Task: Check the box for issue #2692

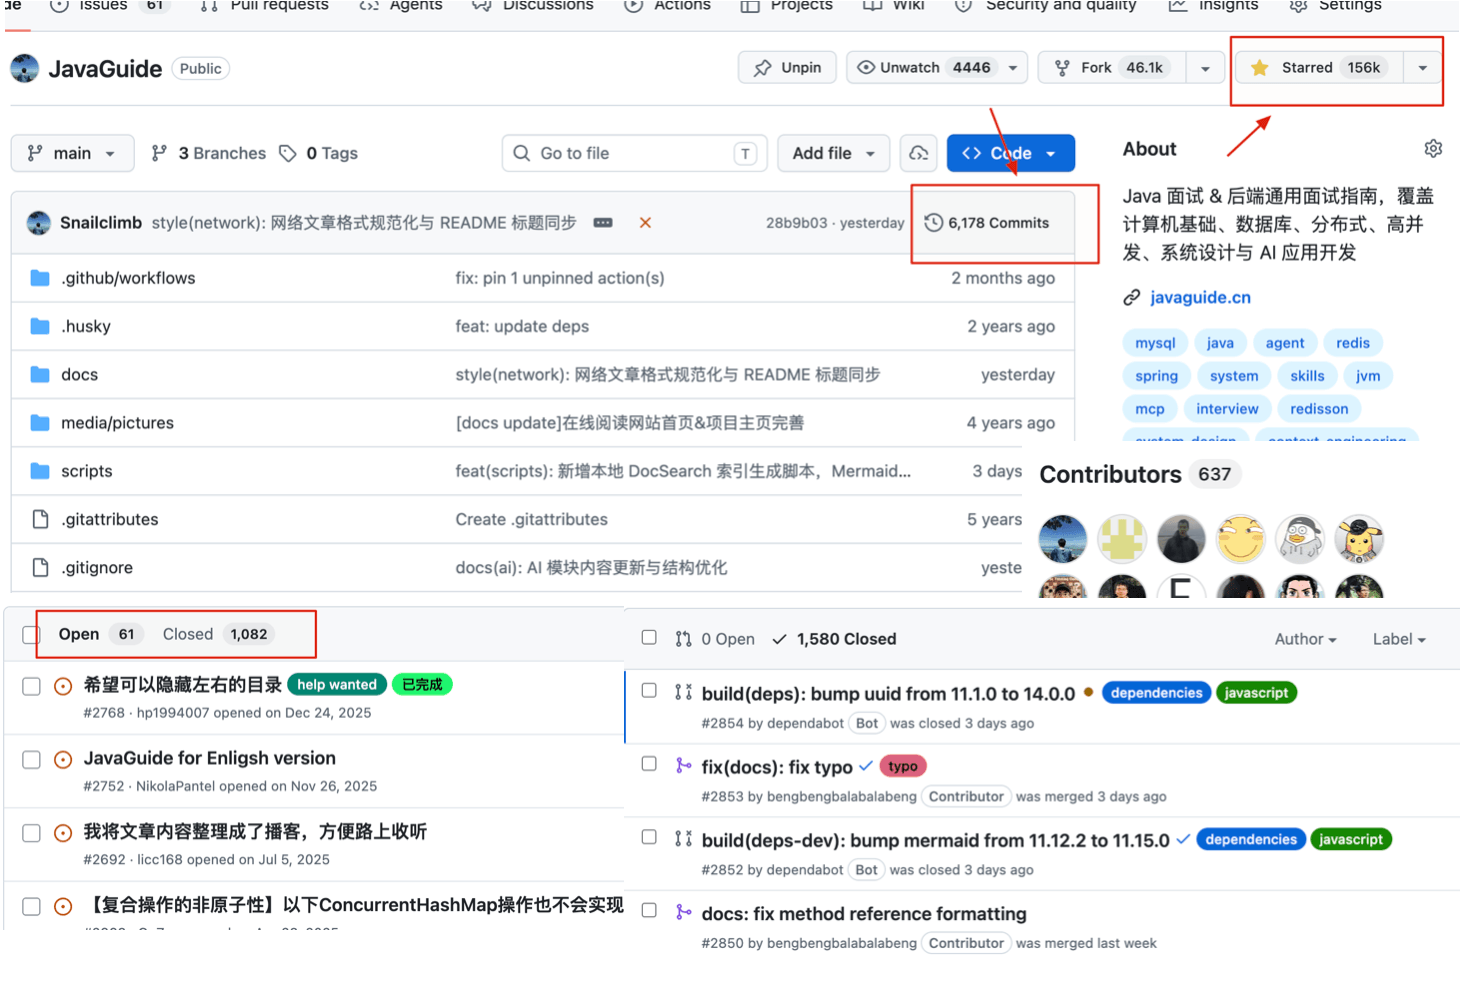Action: coord(31,833)
